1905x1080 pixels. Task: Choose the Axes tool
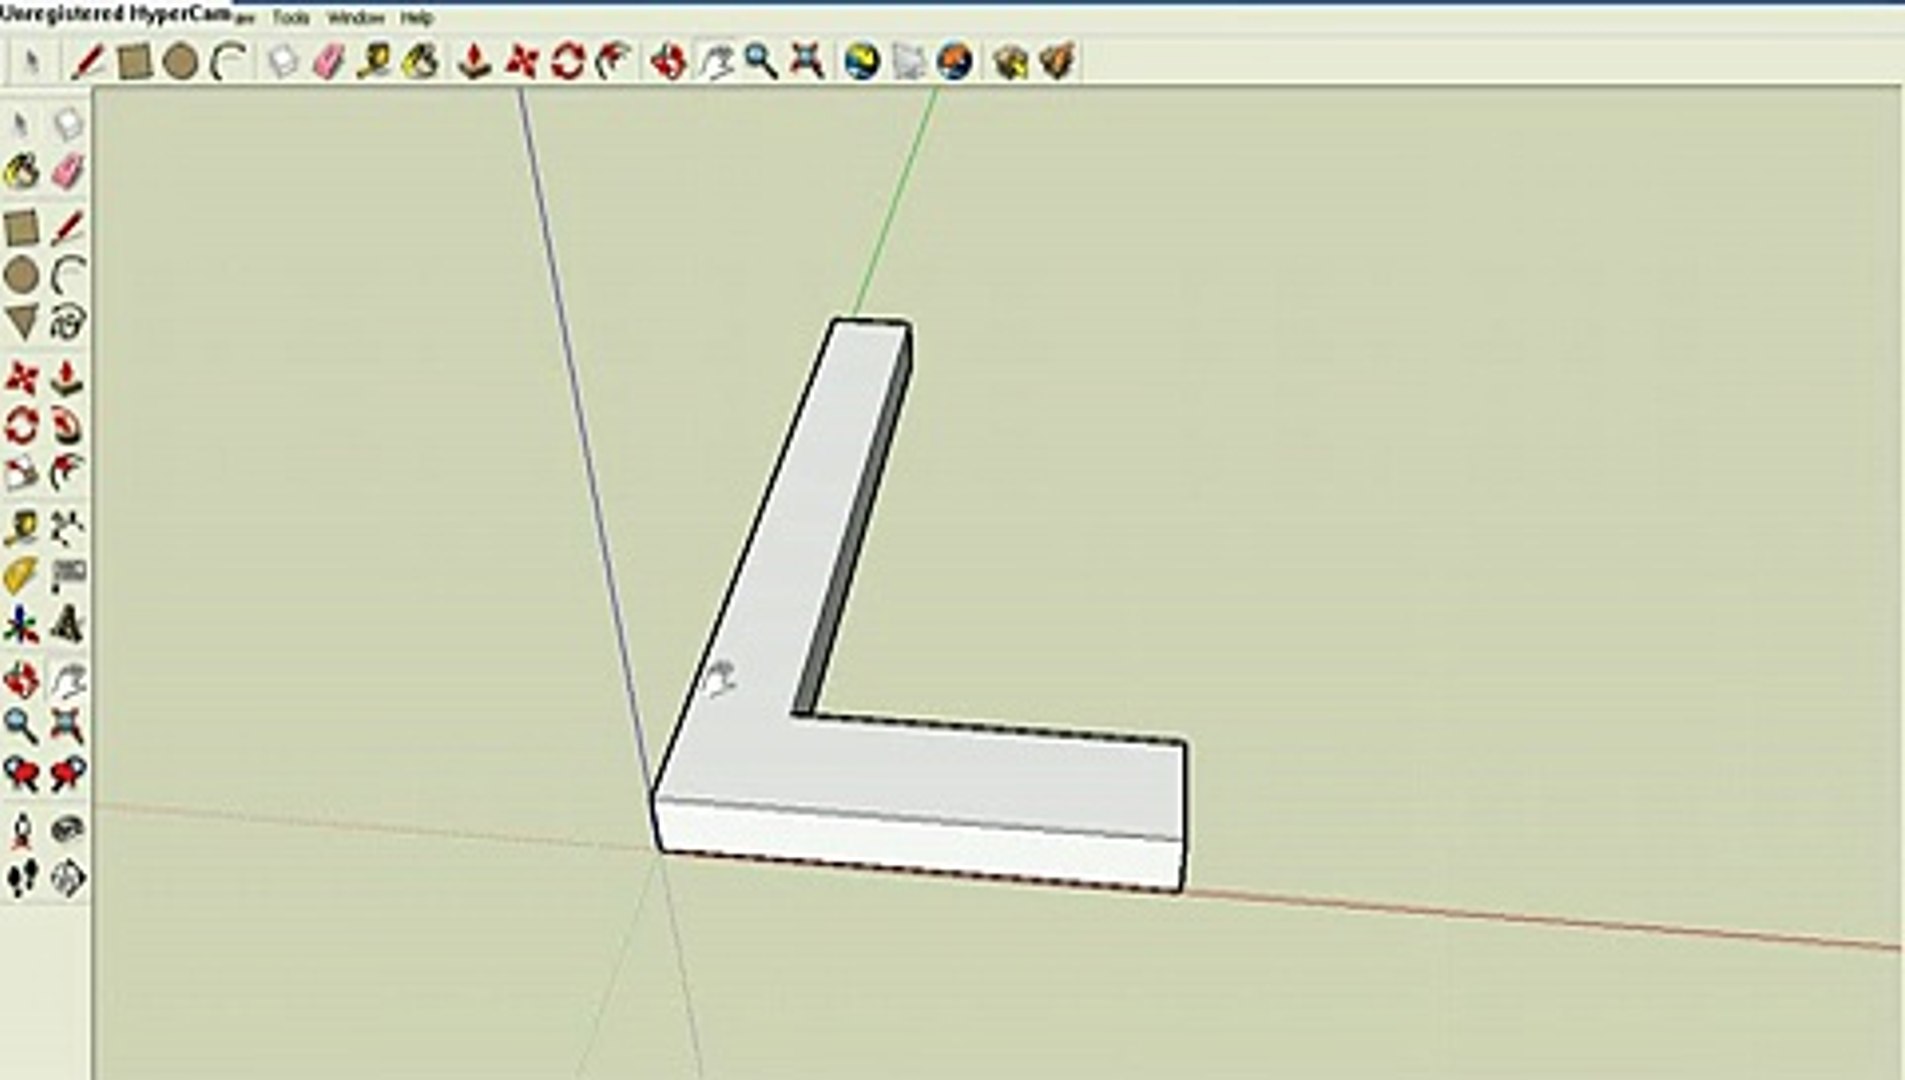pos(21,624)
